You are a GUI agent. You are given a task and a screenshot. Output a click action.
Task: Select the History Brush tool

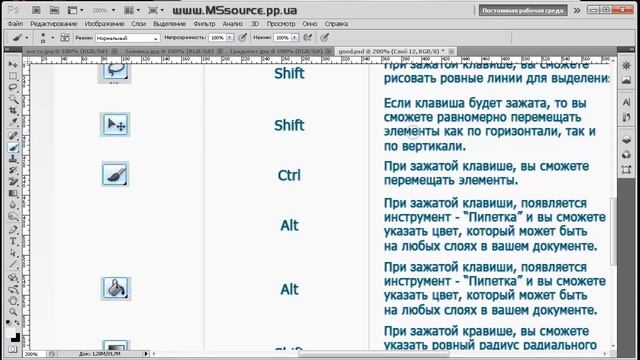pyautogui.click(x=13, y=170)
